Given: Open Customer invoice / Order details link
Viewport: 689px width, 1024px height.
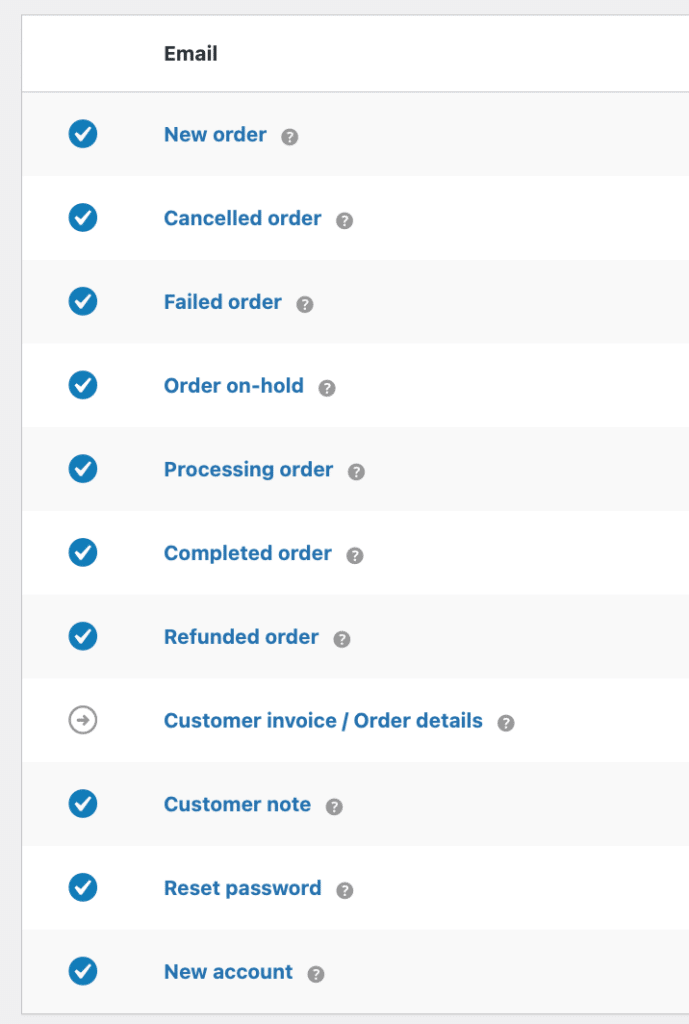Looking at the screenshot, I should [x=323, y=720].
